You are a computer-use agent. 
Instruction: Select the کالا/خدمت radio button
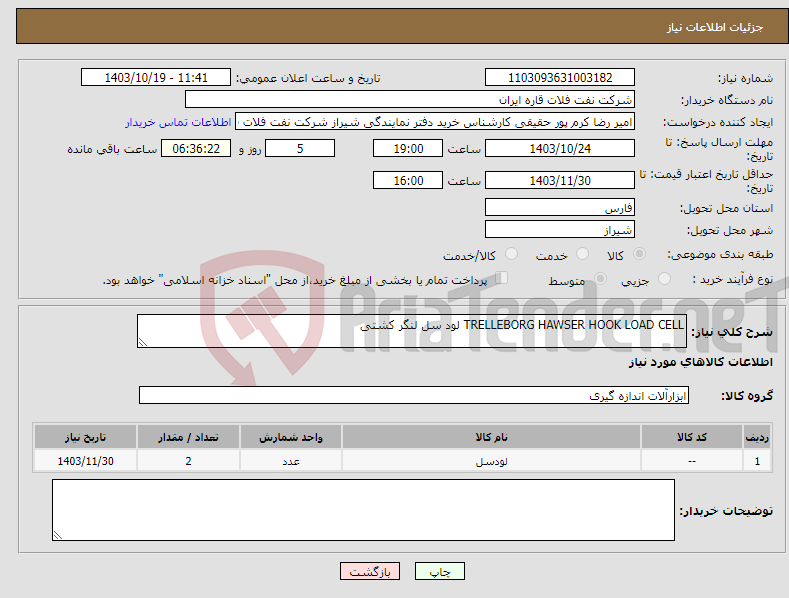click(x=511, y=254)
